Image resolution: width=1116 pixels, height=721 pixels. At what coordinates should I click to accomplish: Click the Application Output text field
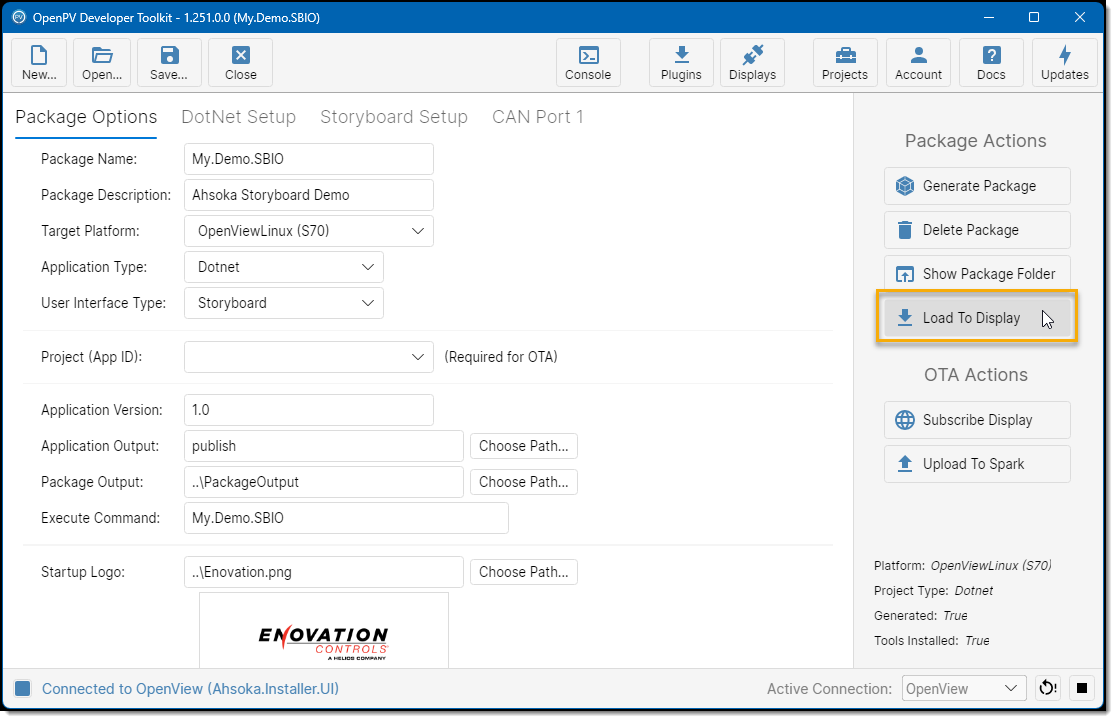point(324,446)
